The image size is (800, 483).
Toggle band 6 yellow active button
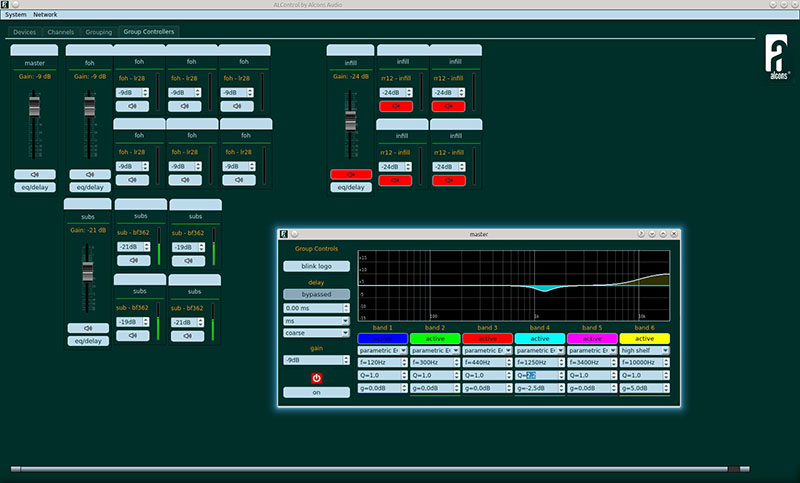(644, 338)
